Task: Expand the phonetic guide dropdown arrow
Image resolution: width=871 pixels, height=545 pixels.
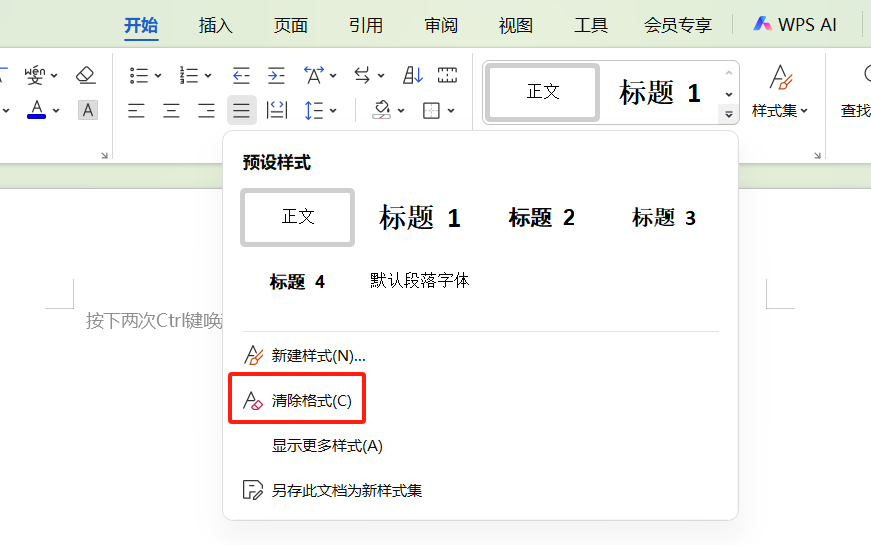Action: coord(54,75)
